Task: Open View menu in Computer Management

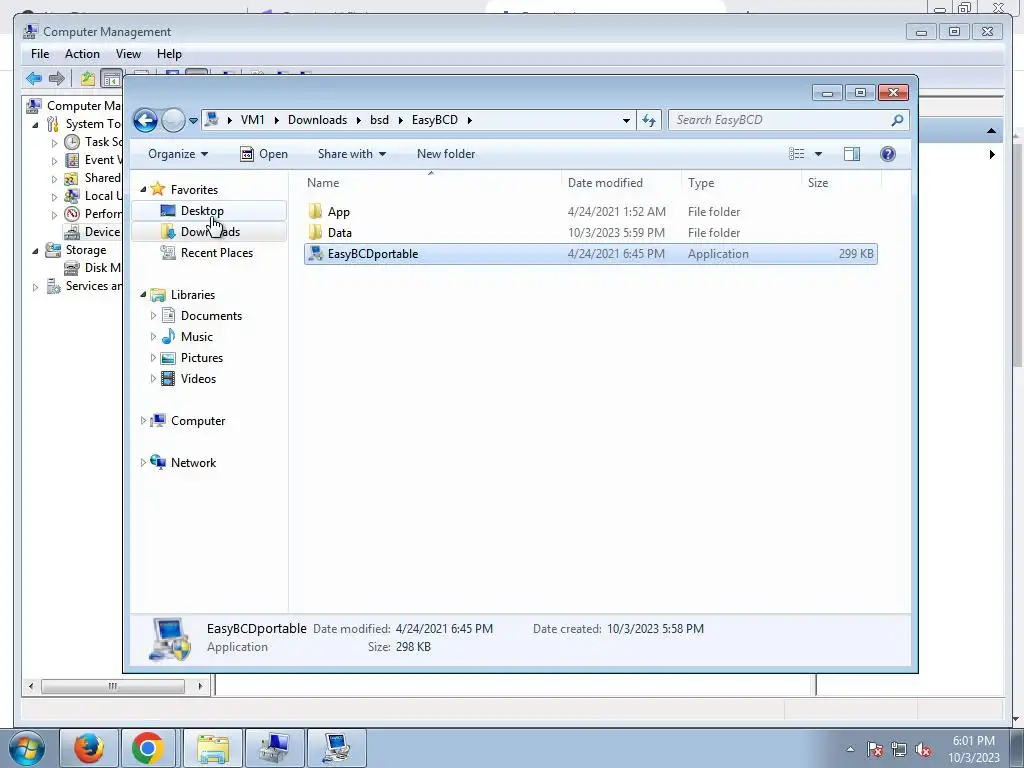Action: tap(128, 54)
